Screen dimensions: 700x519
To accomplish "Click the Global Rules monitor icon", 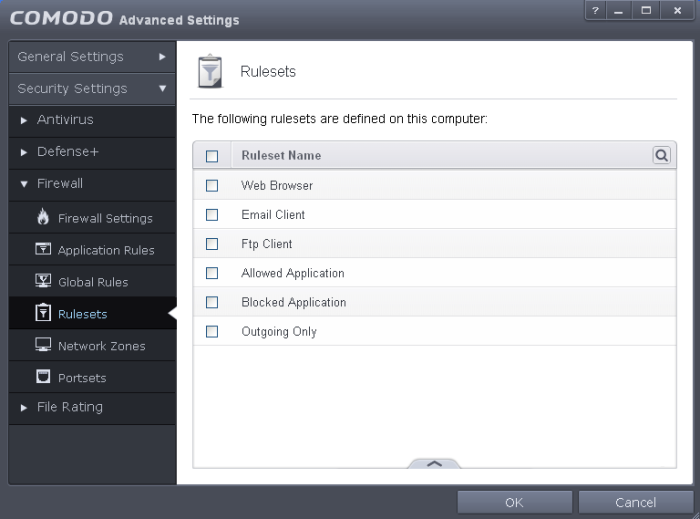I will click(x=43, y=282).
